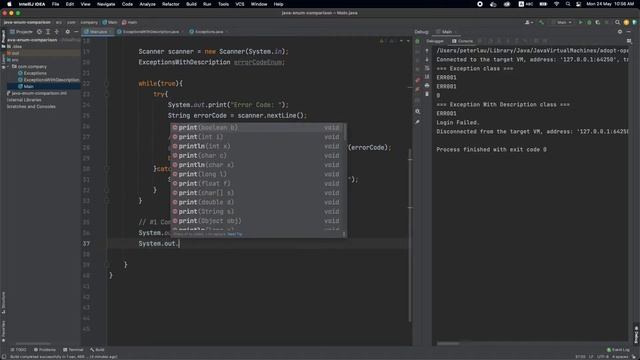The image size is (640, 360).
Task: Open TODO tool window tab
Action: click(19, 350)
